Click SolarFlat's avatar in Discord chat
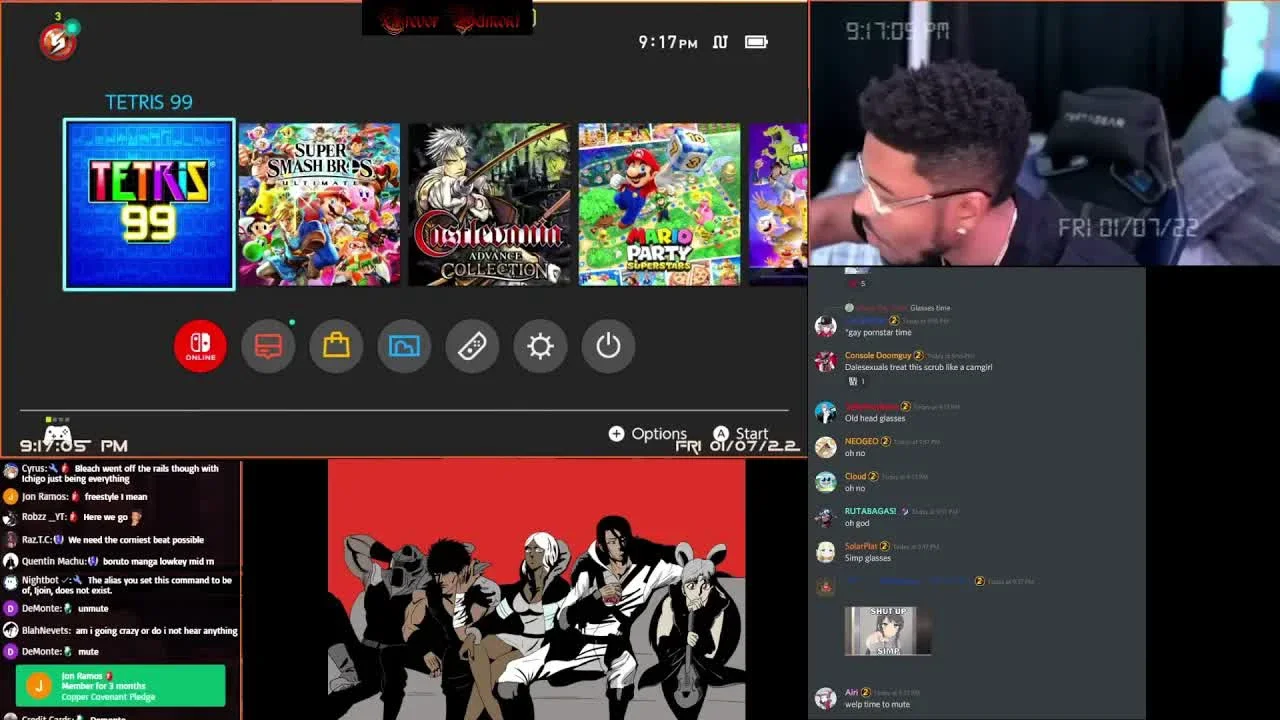1280x720 pixels. pyautogui.click(x=826, y=552)
